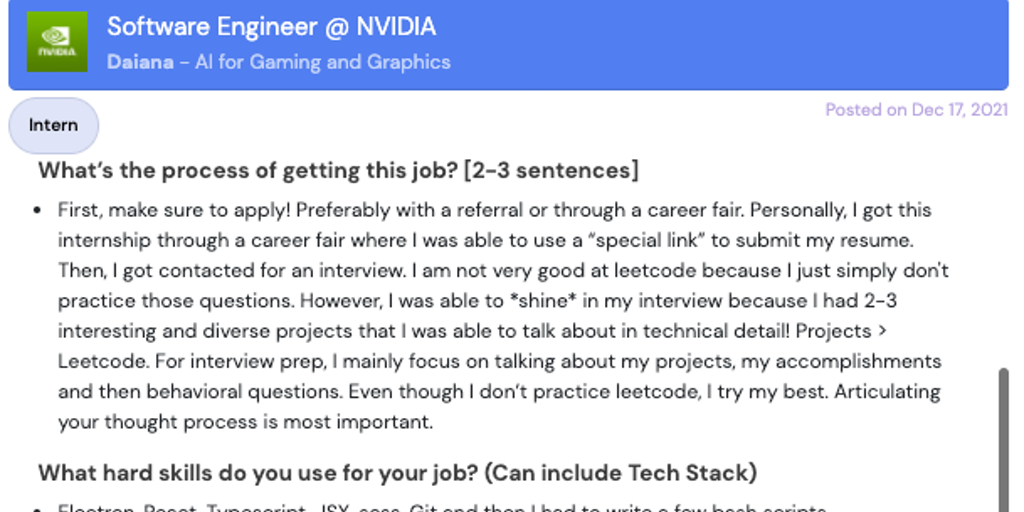Click the partially visible Electron, React, Typescript line
Viewport: 1024px width, 512px height.
tap(440, 508)
